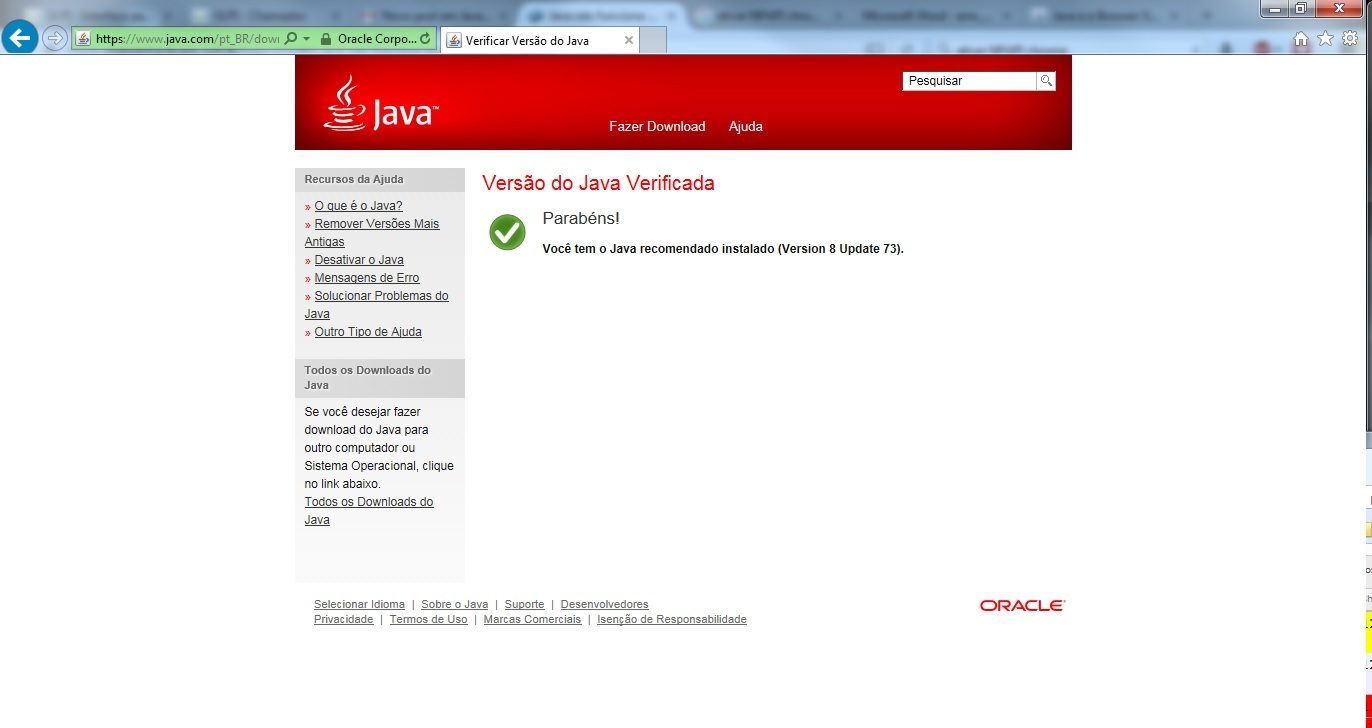This screenshot has height=728, width=1372.
Task: Click the 'Termos de Uso' footer link
Action: pos(428,619)
